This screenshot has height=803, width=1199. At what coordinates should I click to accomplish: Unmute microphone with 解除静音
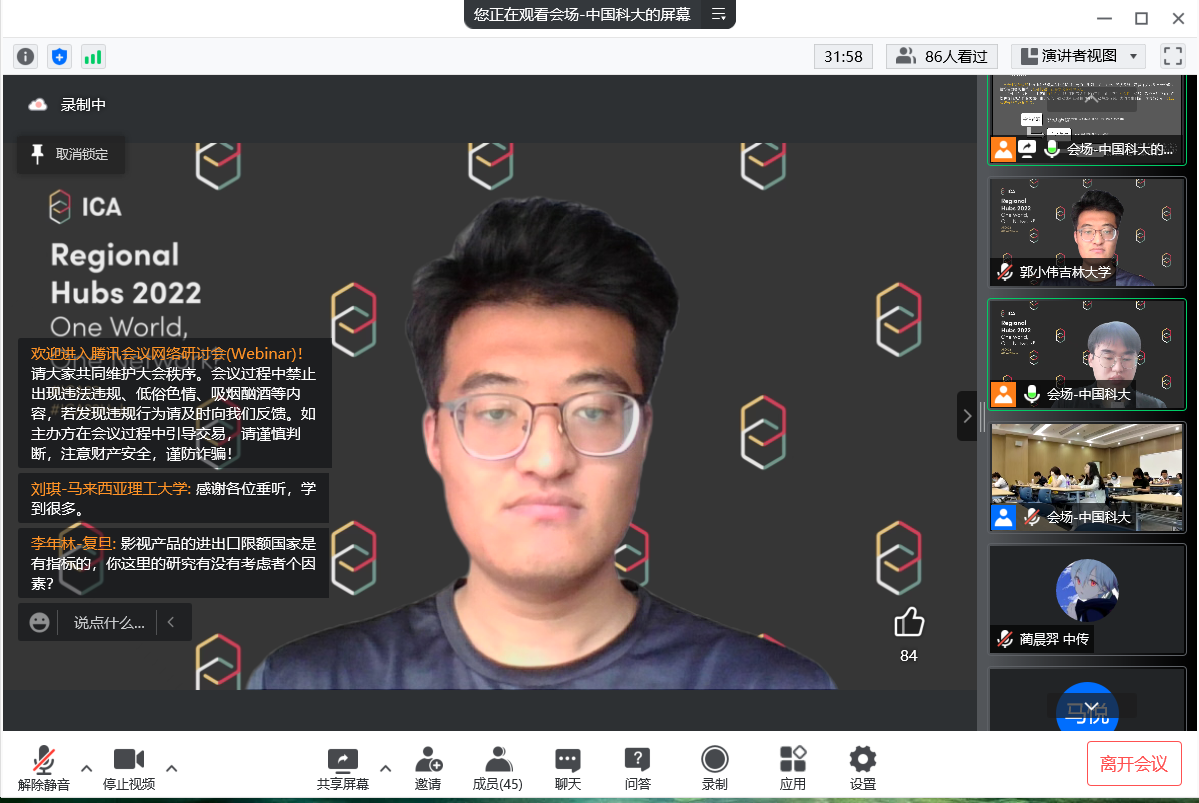pos(44,768)
